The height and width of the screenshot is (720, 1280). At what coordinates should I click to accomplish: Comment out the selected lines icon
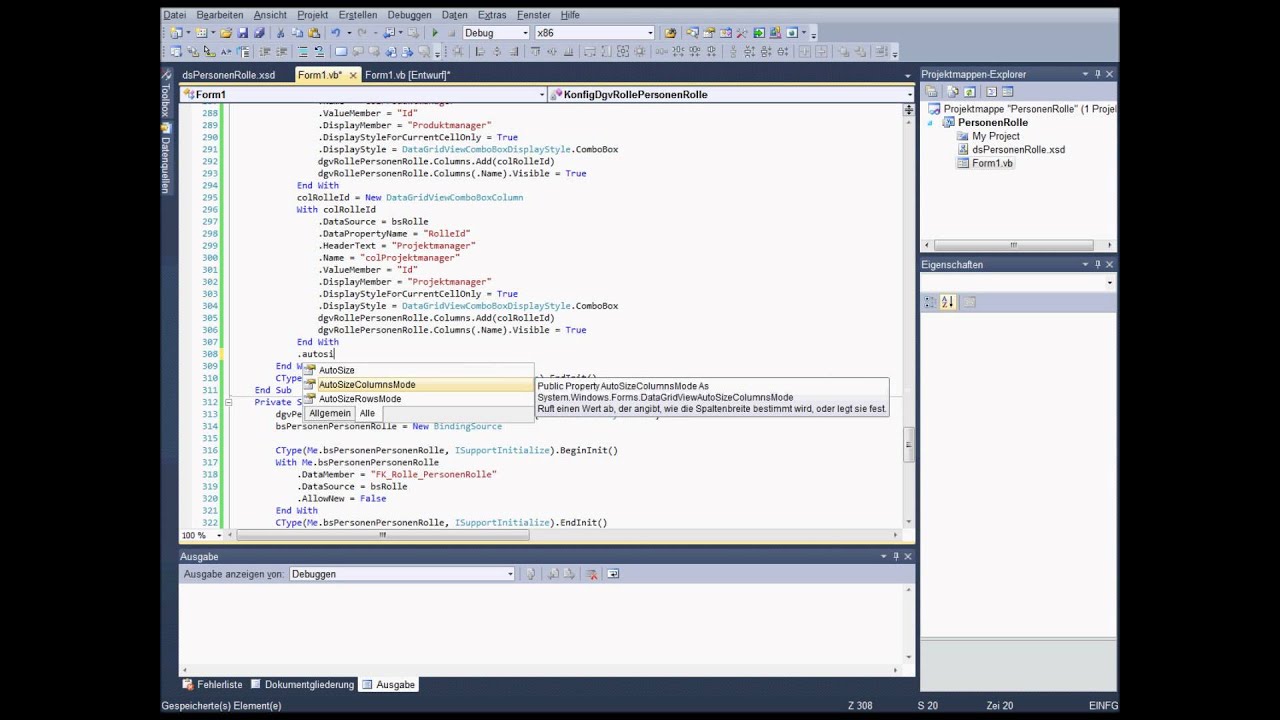303,52
